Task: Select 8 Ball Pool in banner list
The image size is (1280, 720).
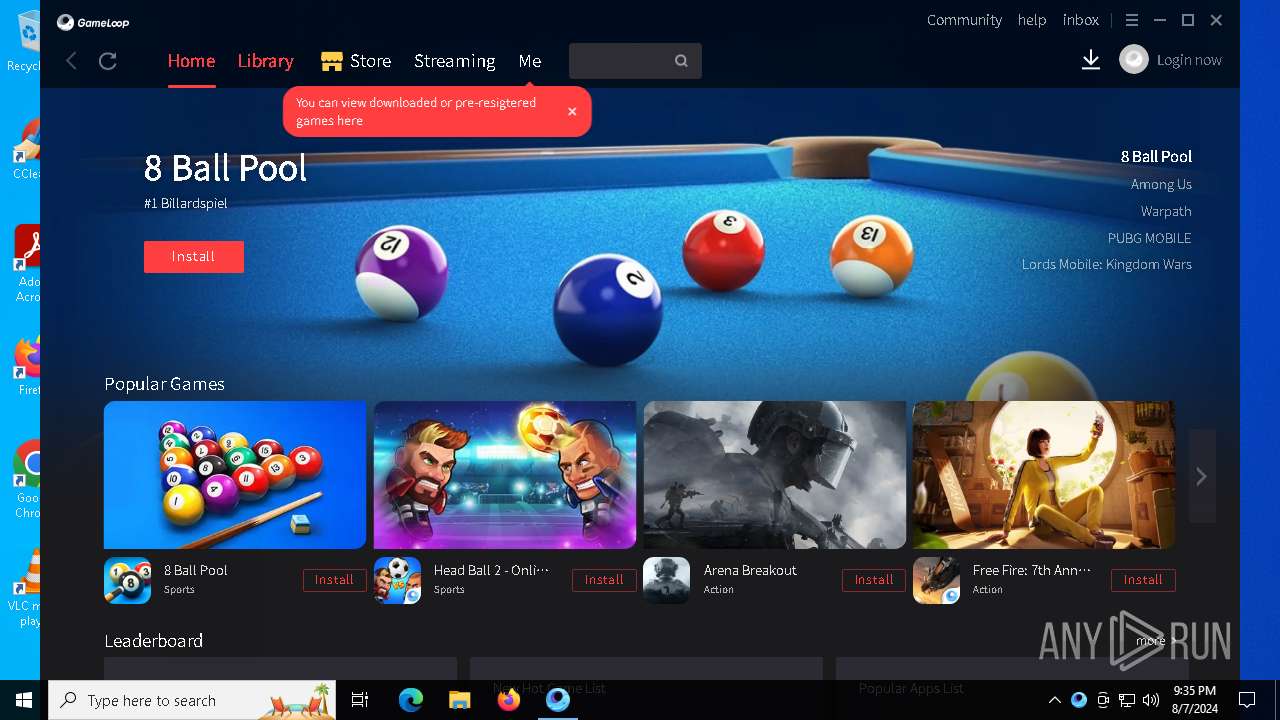Action: pos(1156,157)
